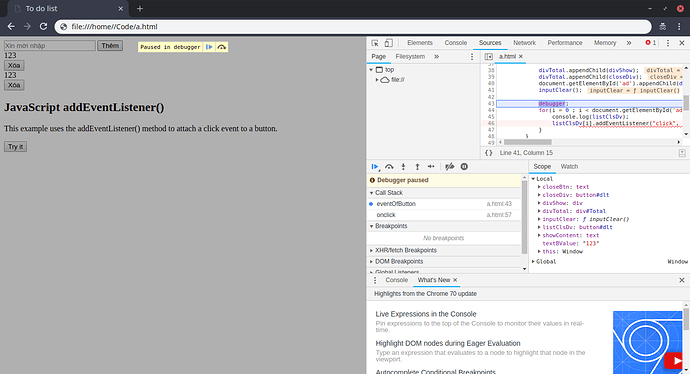Toggle pause on exceptions button
The height and width of the screenshot is (374, 690).
point(464,167)
